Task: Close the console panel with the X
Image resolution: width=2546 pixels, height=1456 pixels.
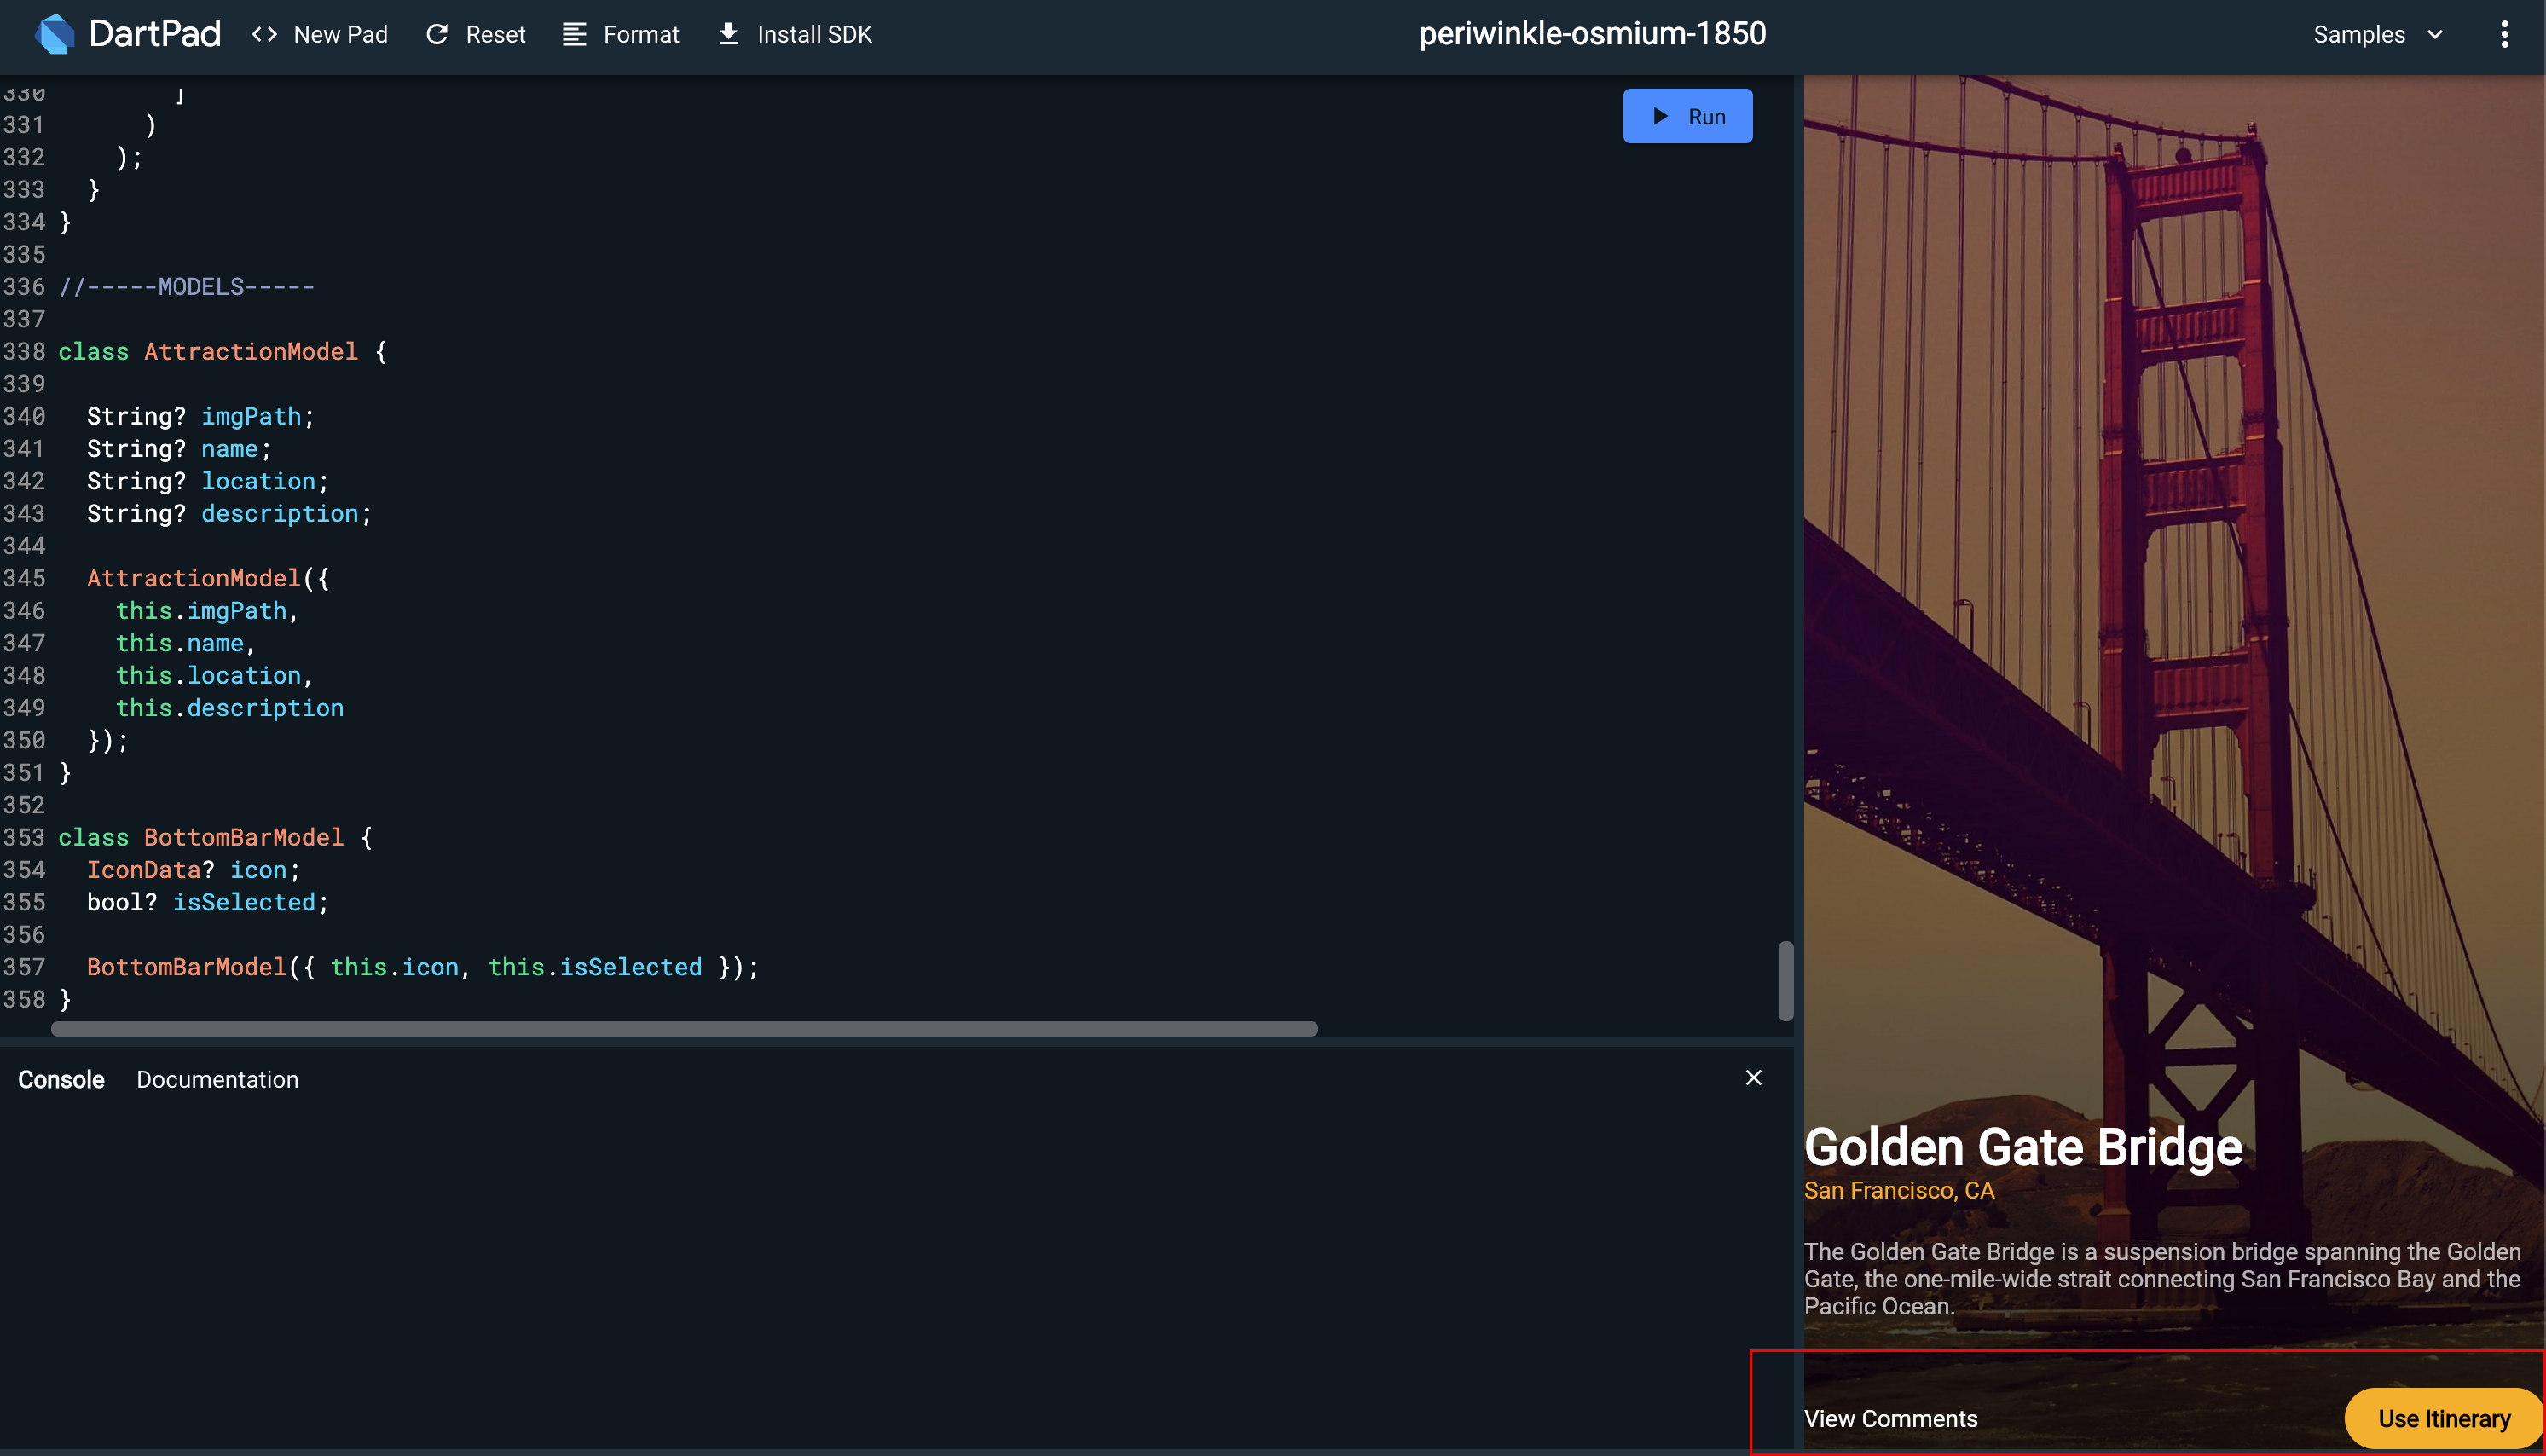Action: click(1753, 1077)
